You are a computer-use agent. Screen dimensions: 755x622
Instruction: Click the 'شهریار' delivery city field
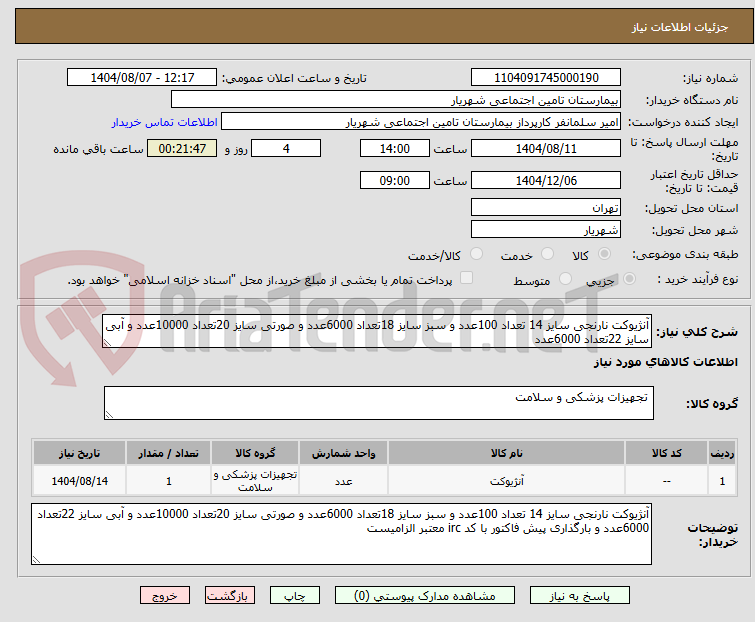[546, 229]
